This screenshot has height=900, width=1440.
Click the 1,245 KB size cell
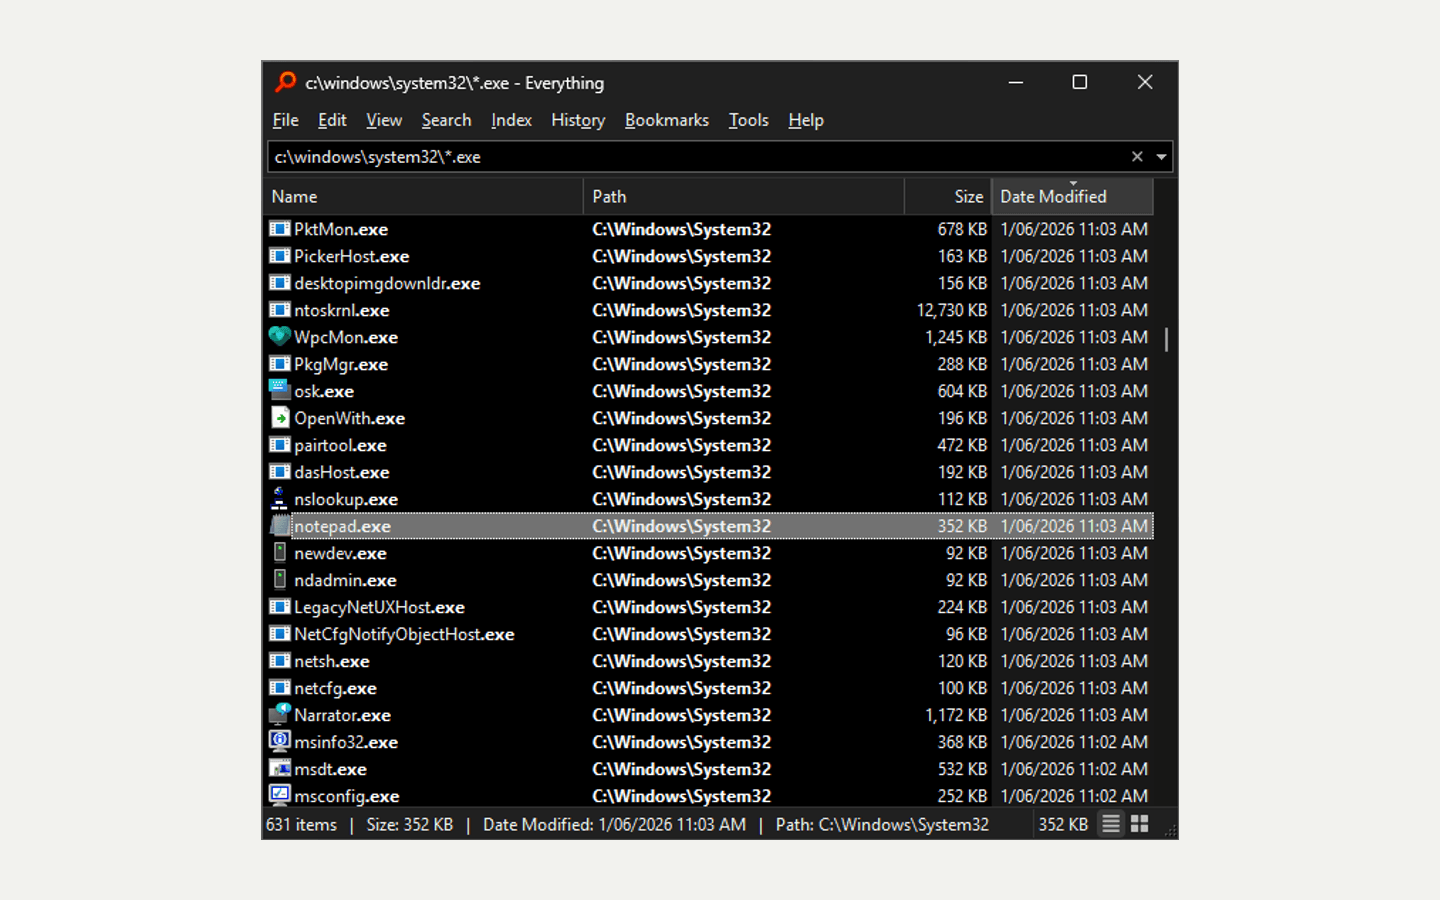956,337
